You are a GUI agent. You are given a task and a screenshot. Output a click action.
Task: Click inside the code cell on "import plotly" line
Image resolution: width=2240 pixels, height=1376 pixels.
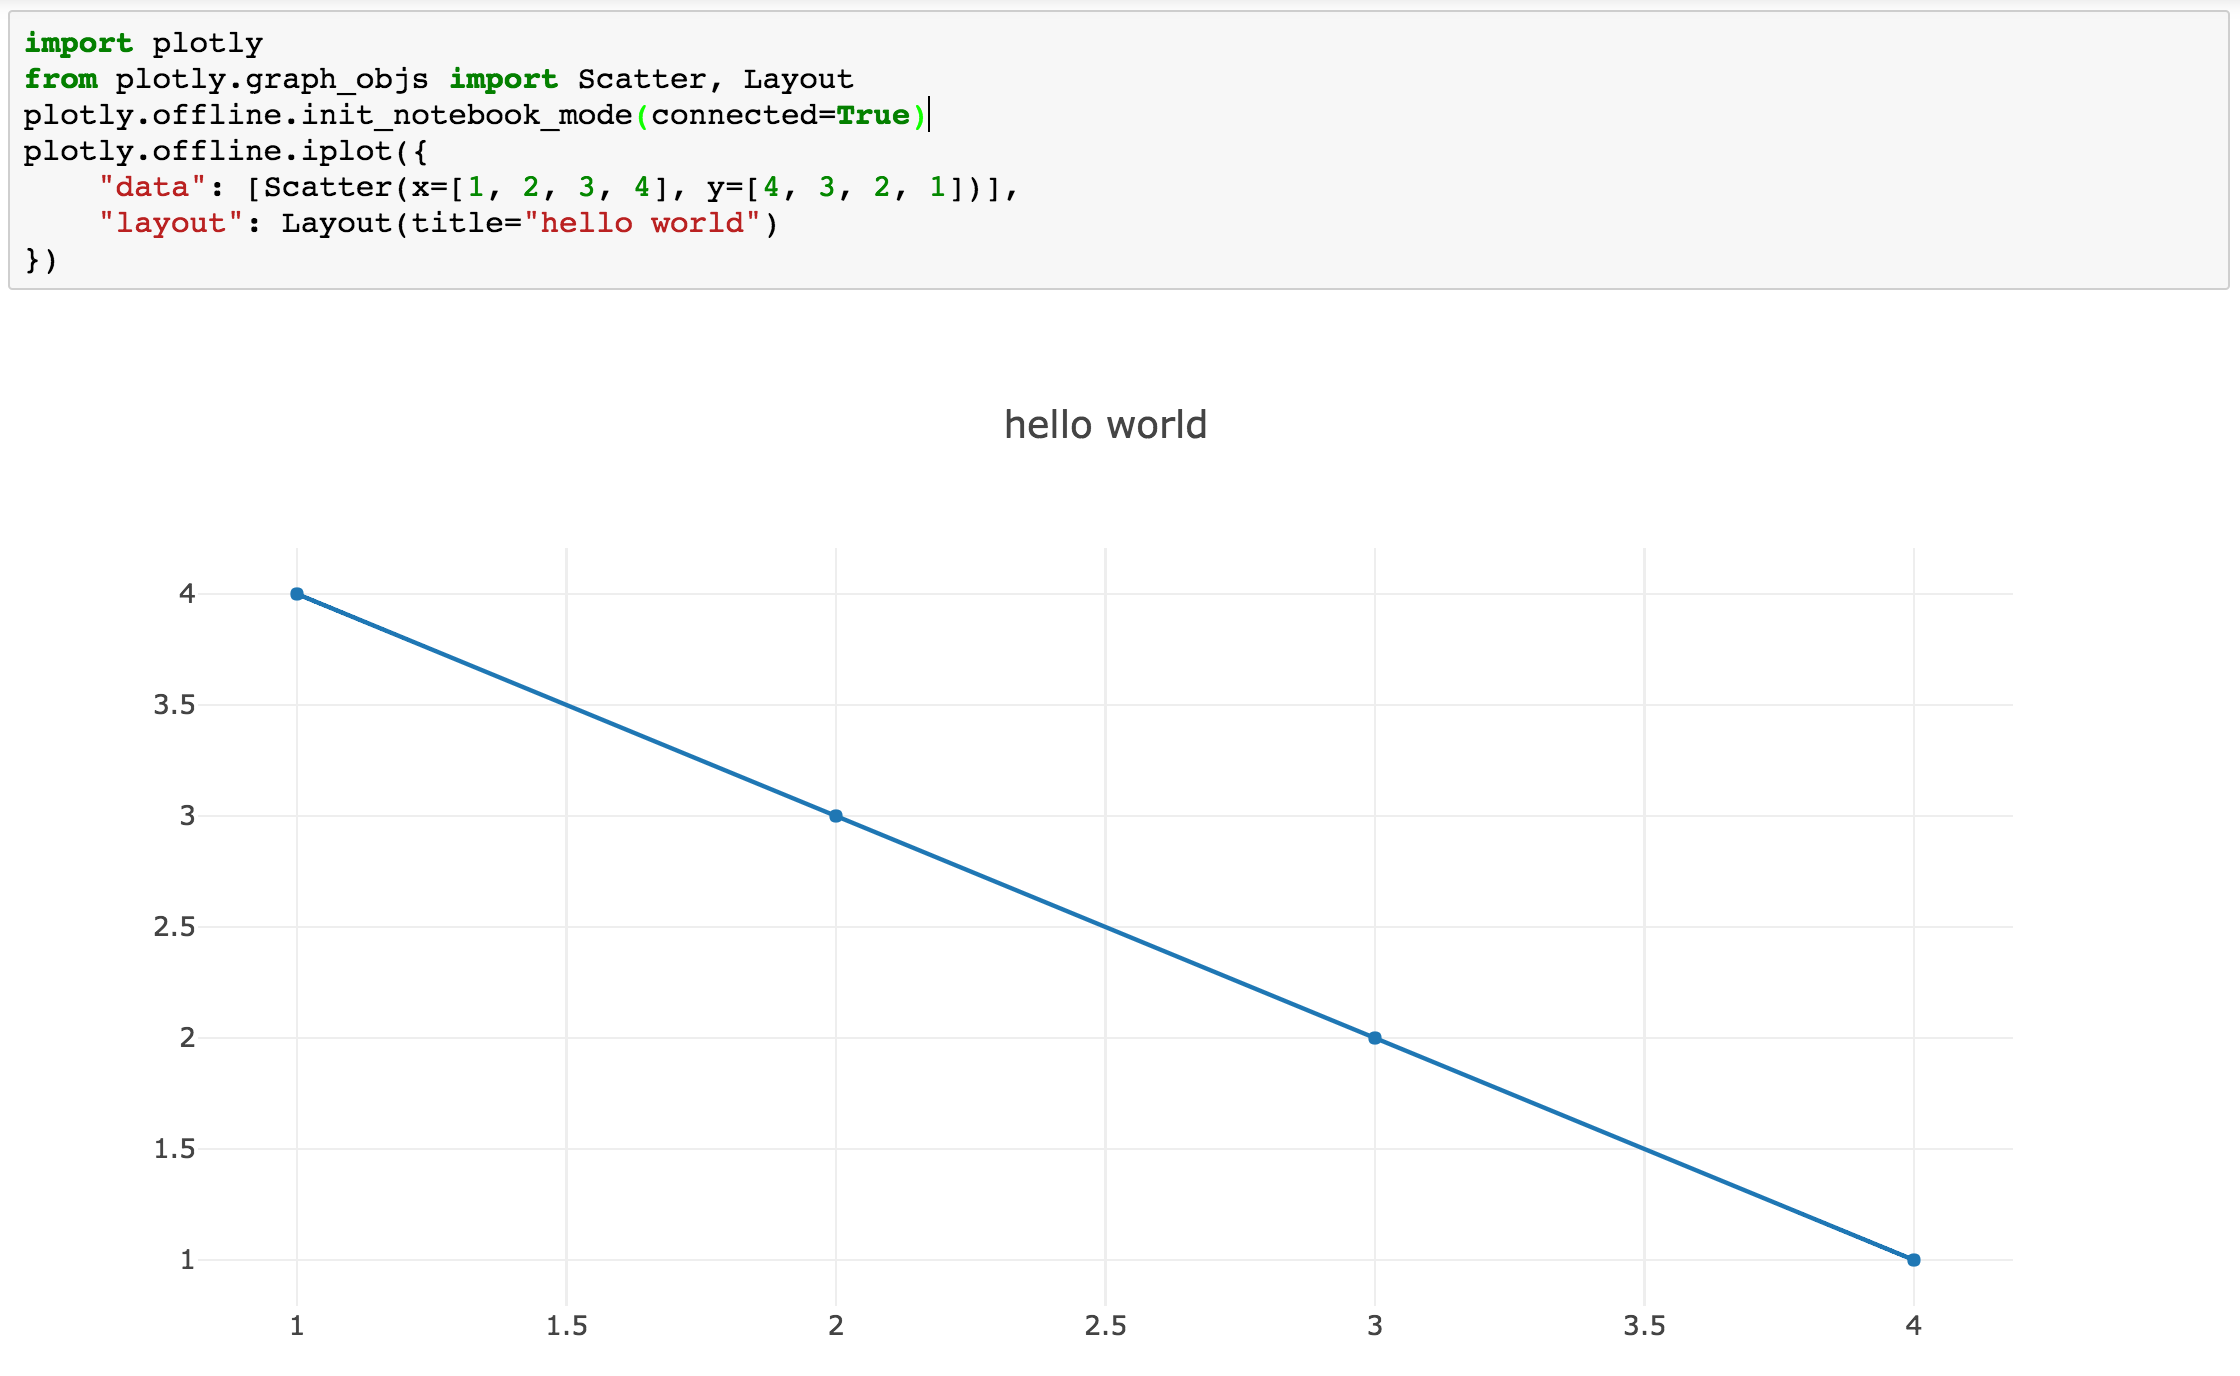pos(143,43)
